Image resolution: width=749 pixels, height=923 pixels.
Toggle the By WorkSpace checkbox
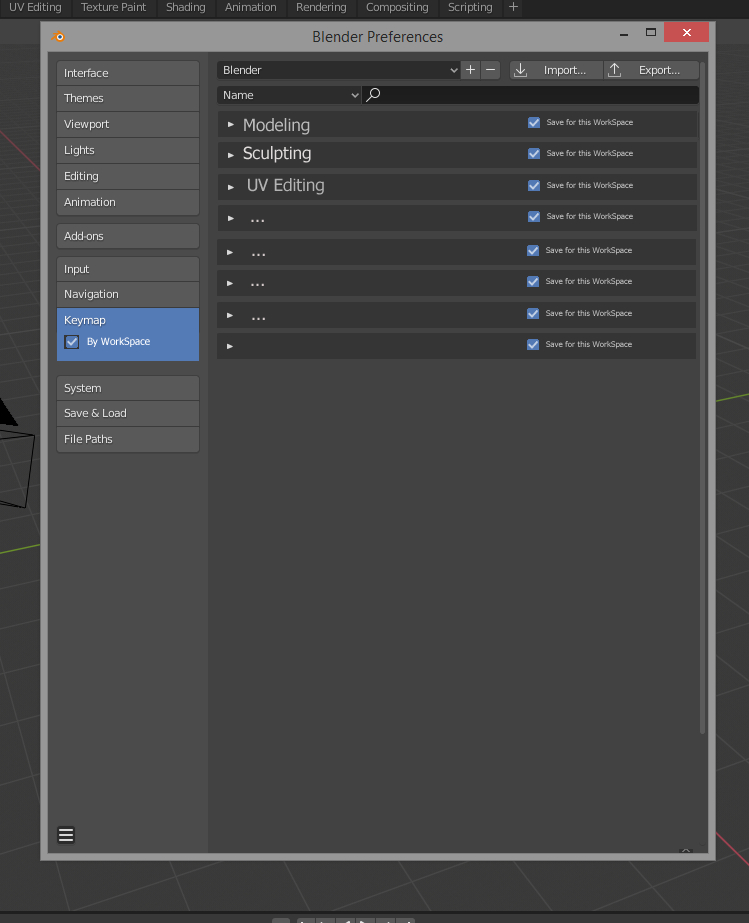(72, 342)
